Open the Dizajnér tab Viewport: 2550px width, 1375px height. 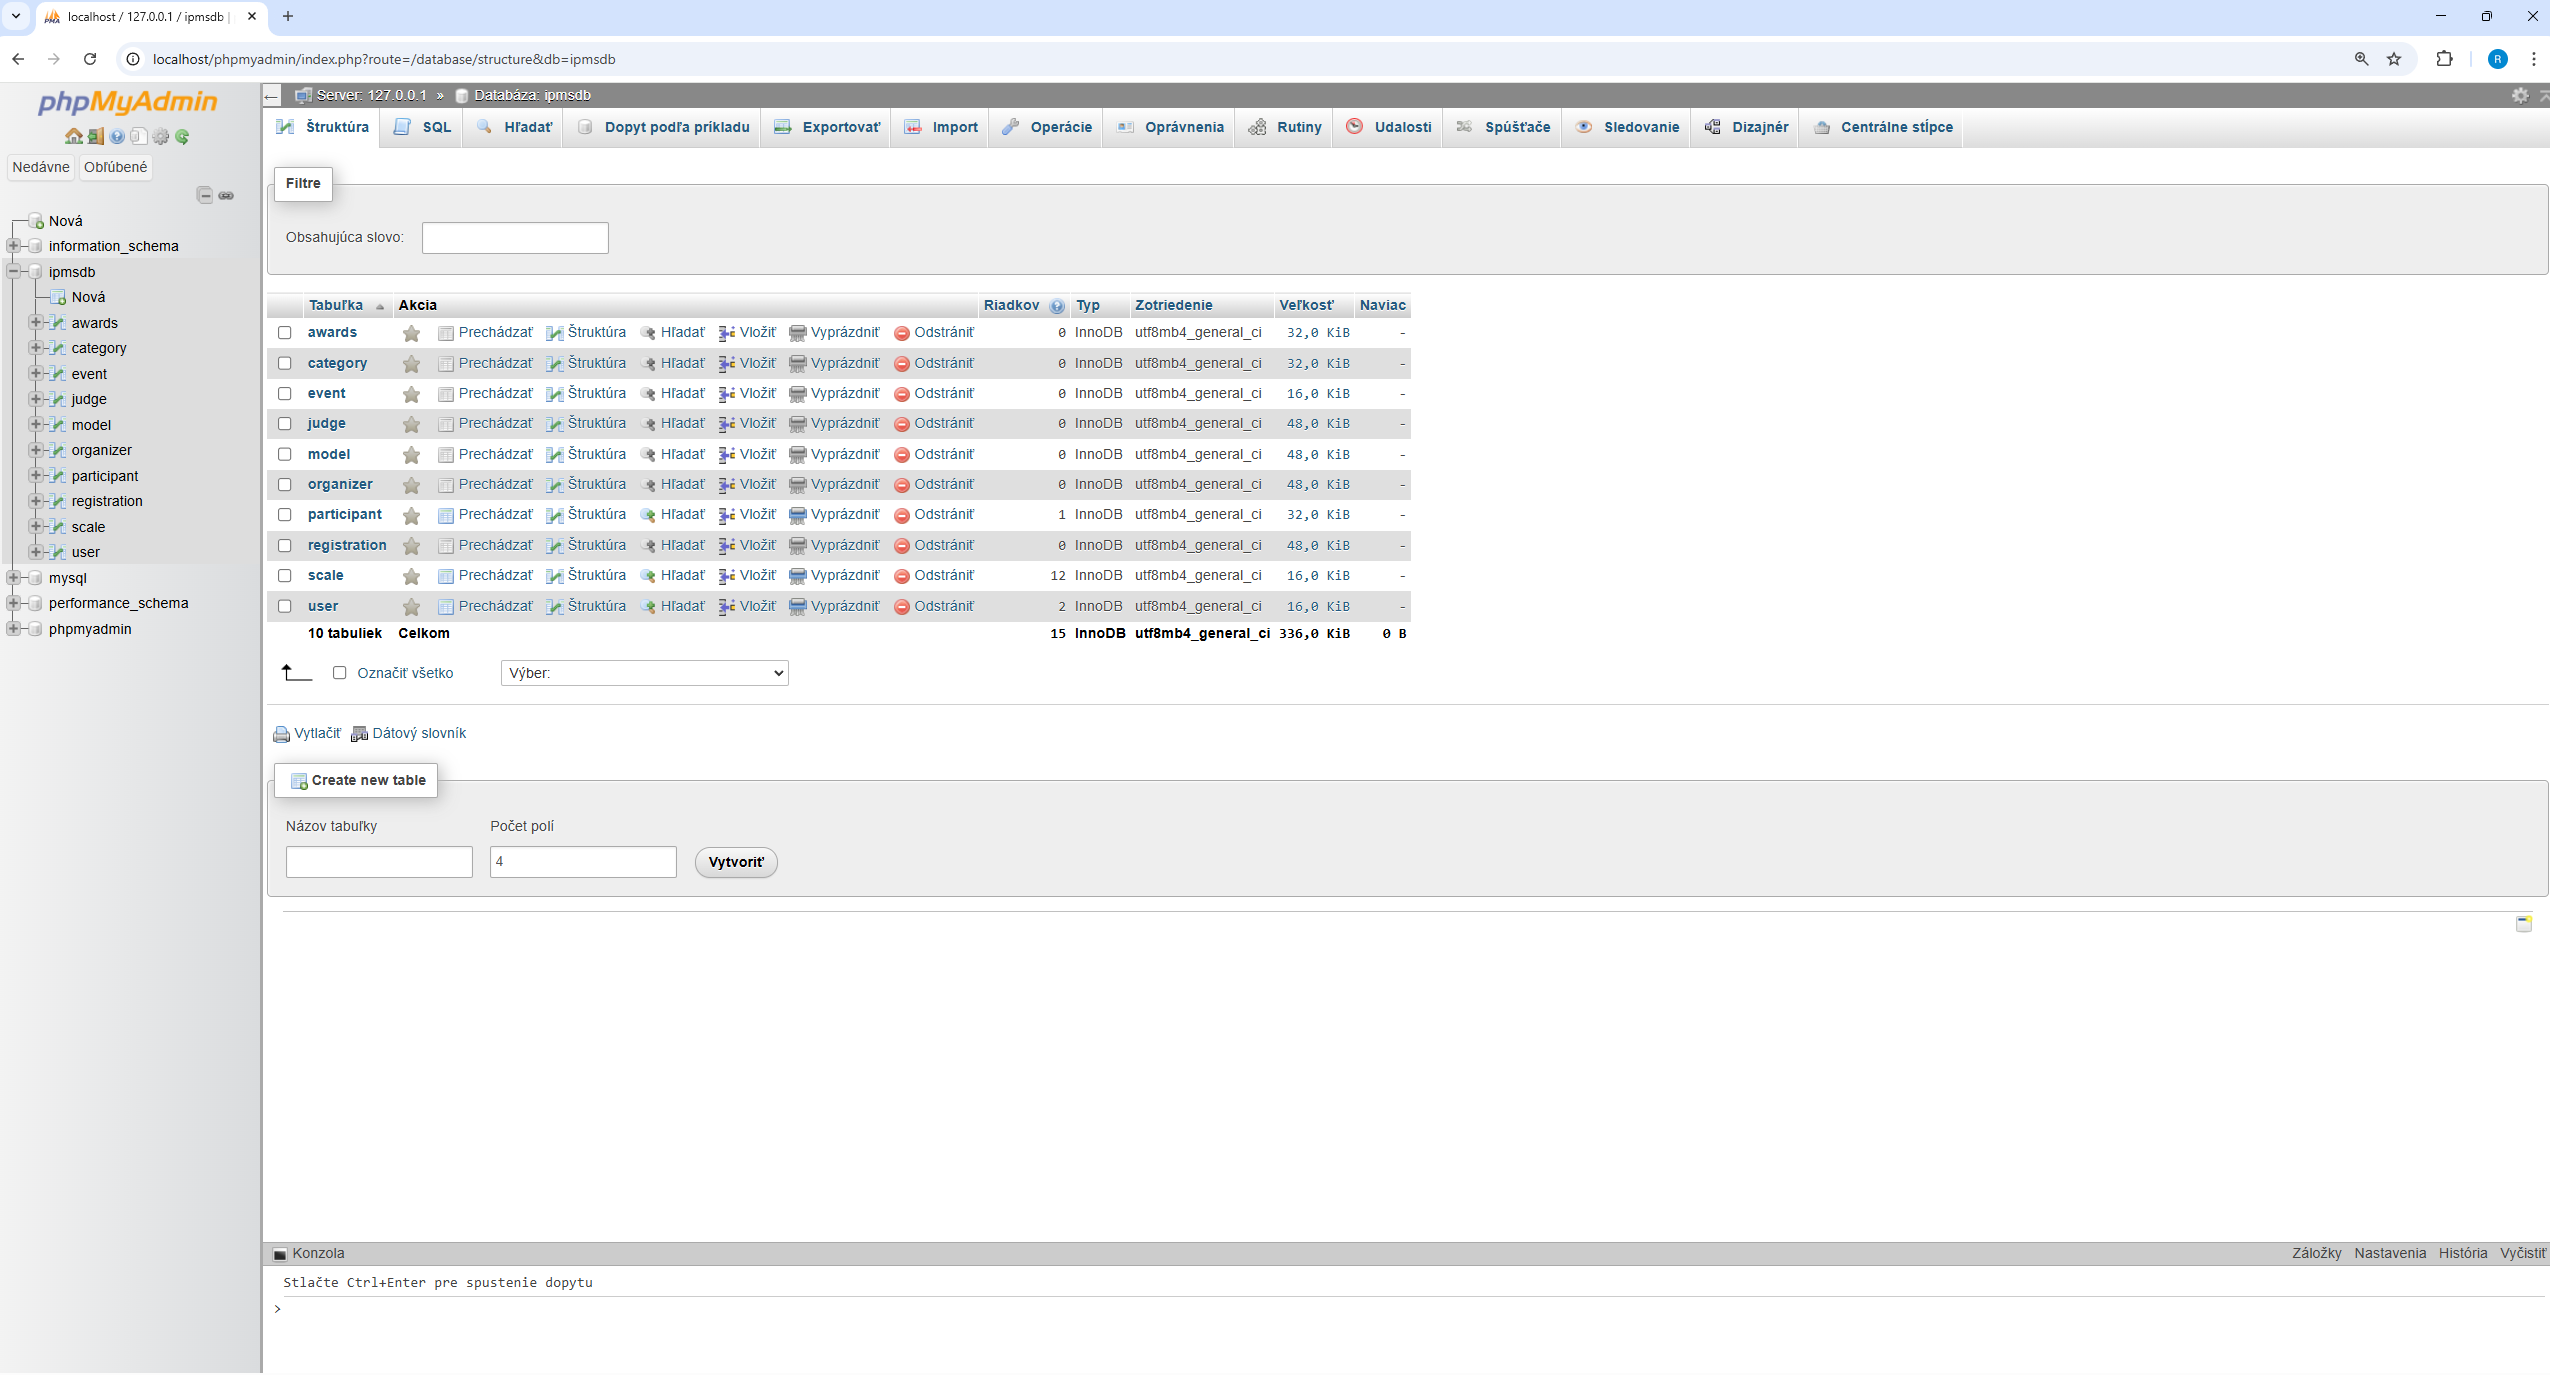pyautogui.click(x=1746, y=127)
